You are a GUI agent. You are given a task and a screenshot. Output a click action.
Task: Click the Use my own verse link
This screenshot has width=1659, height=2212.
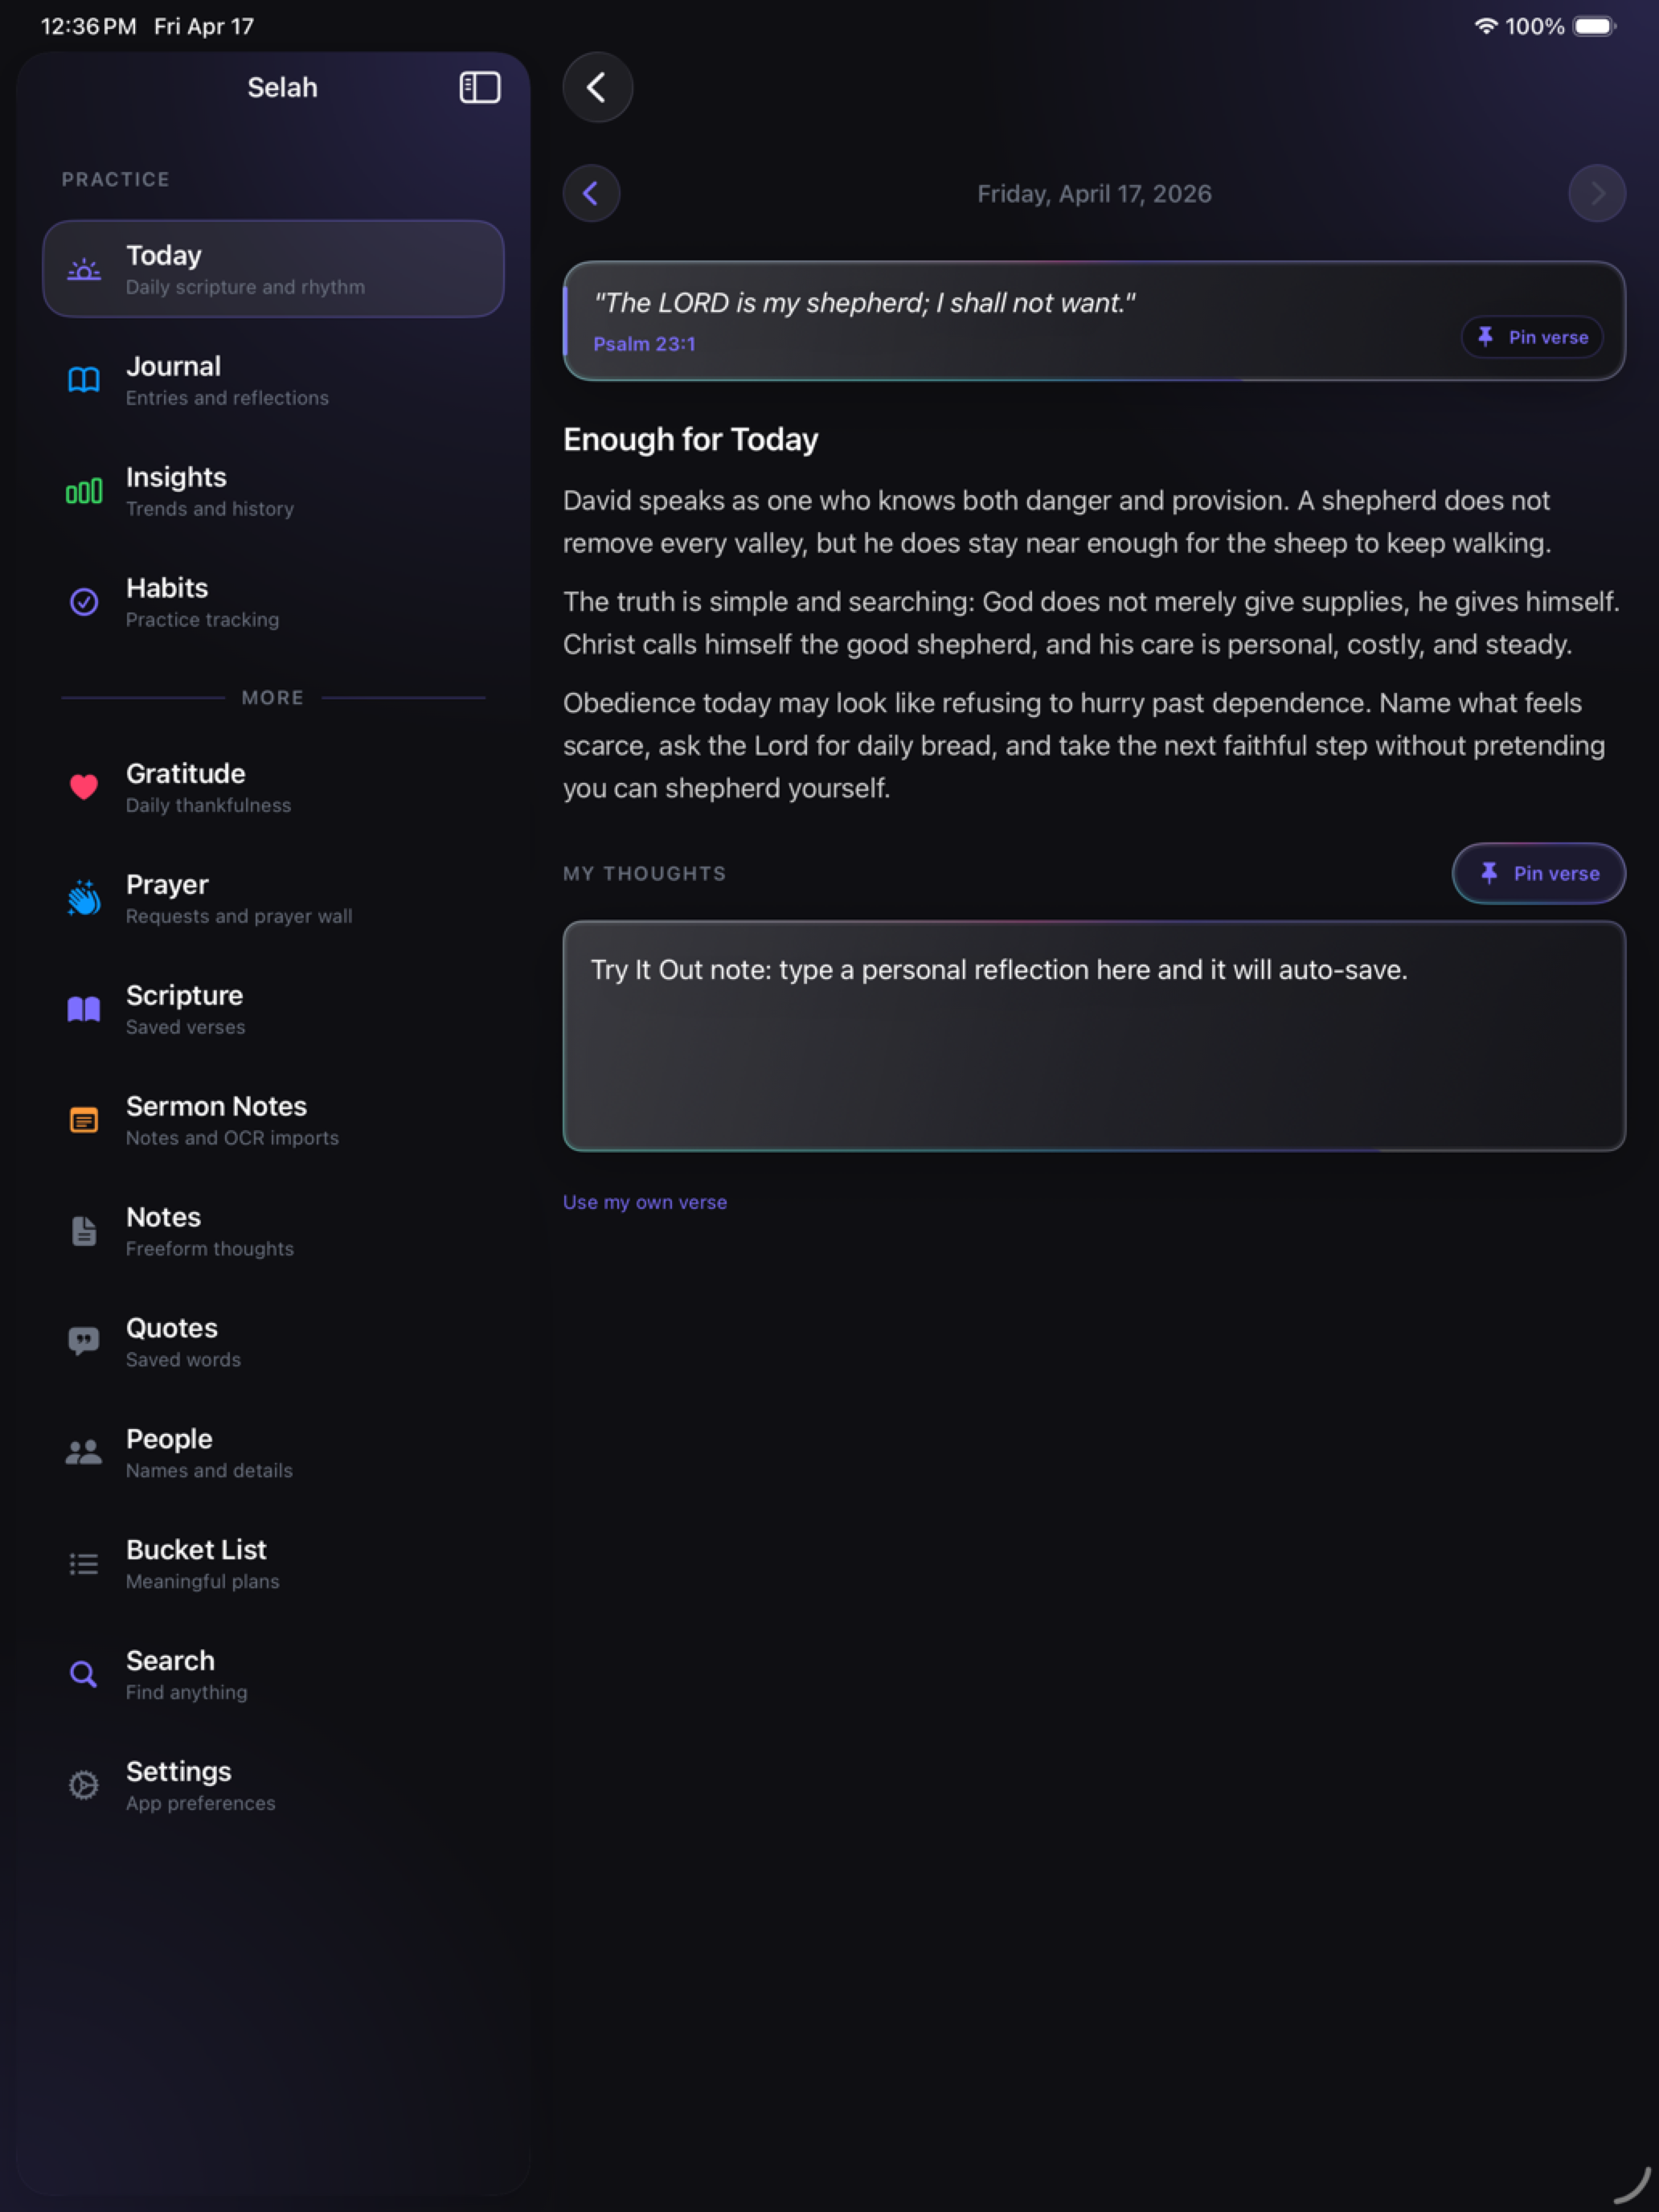[645, 1202]
